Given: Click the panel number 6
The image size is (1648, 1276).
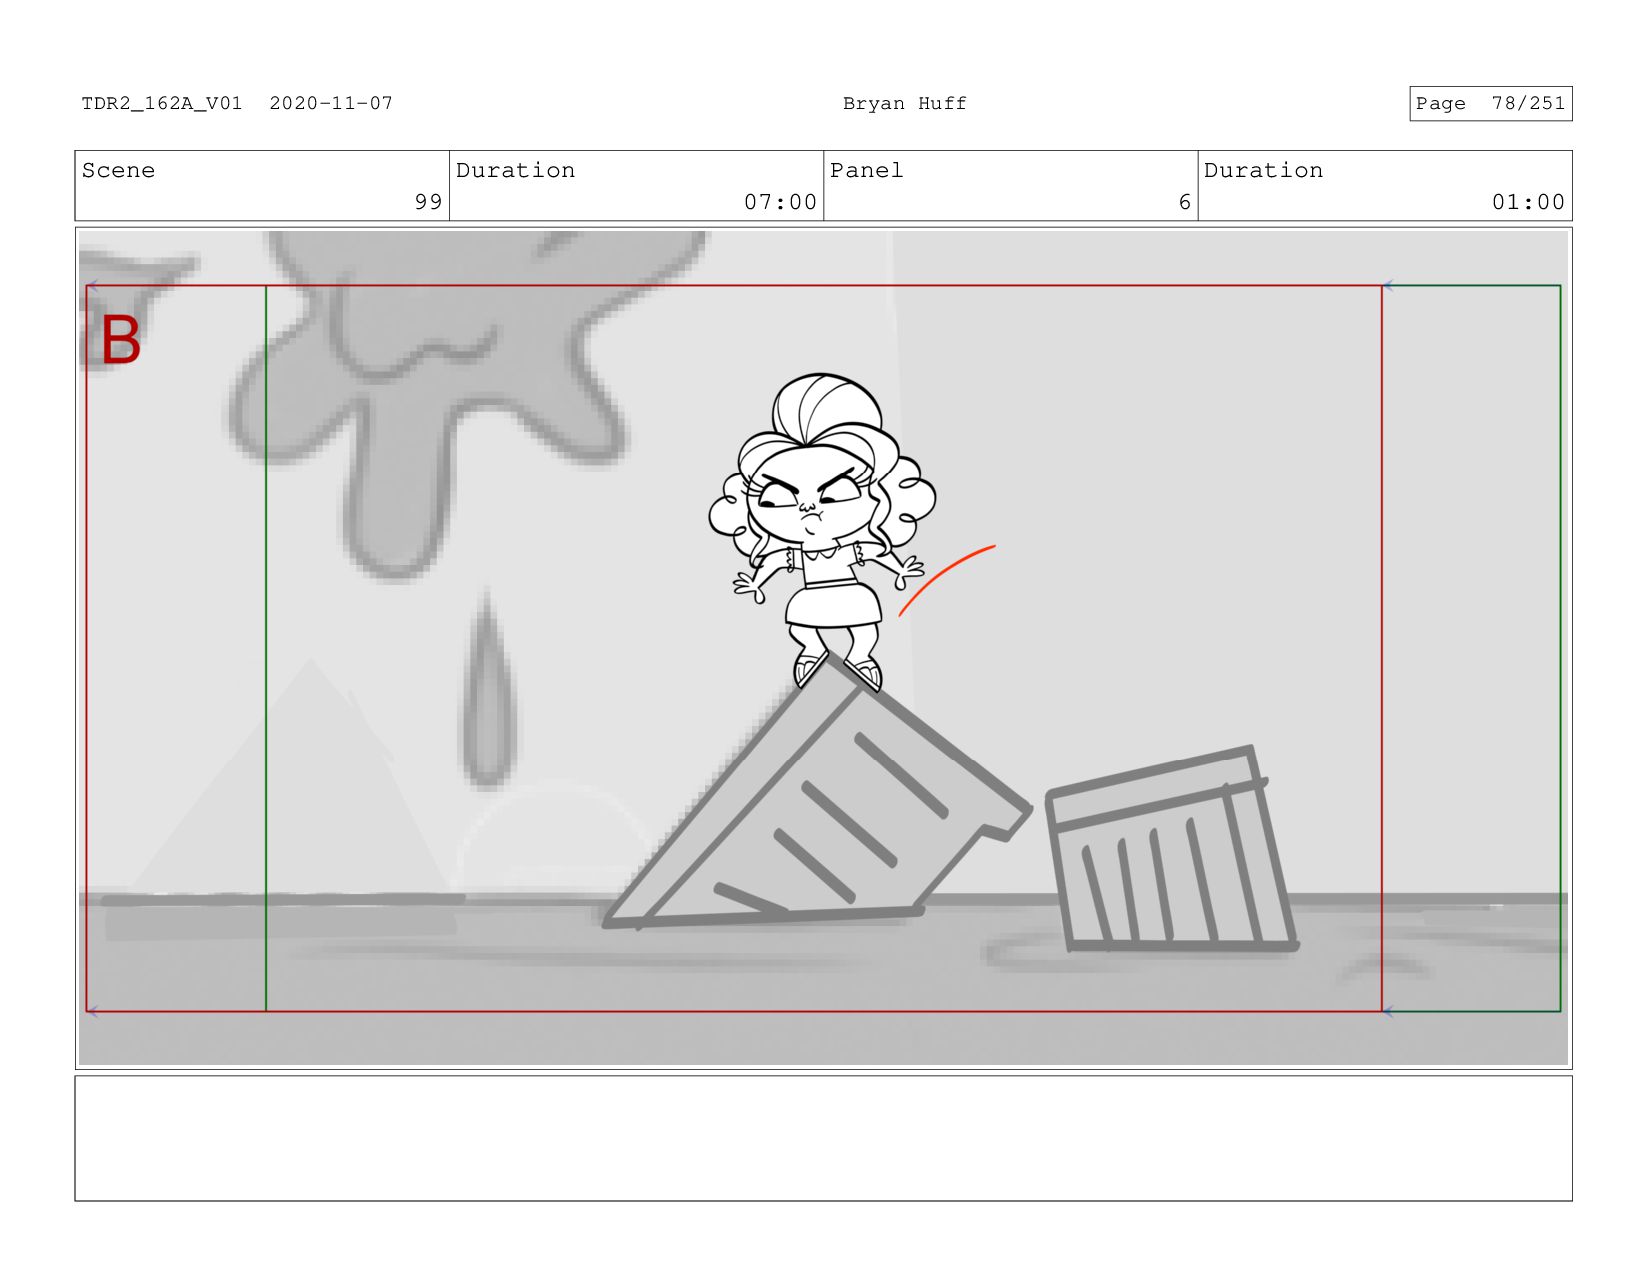Looking at the screenshot, I should pos(1184,202).
